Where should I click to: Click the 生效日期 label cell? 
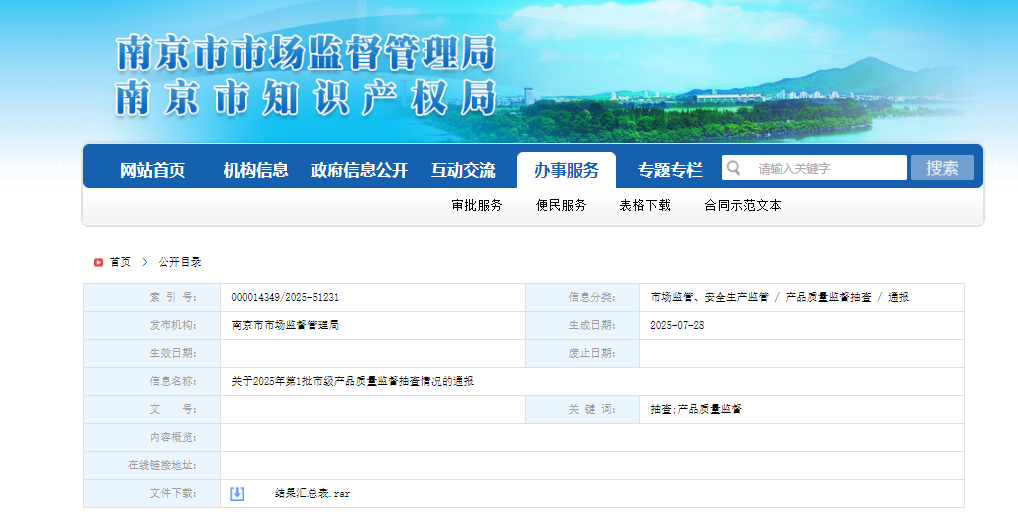[x=152, y=353]
